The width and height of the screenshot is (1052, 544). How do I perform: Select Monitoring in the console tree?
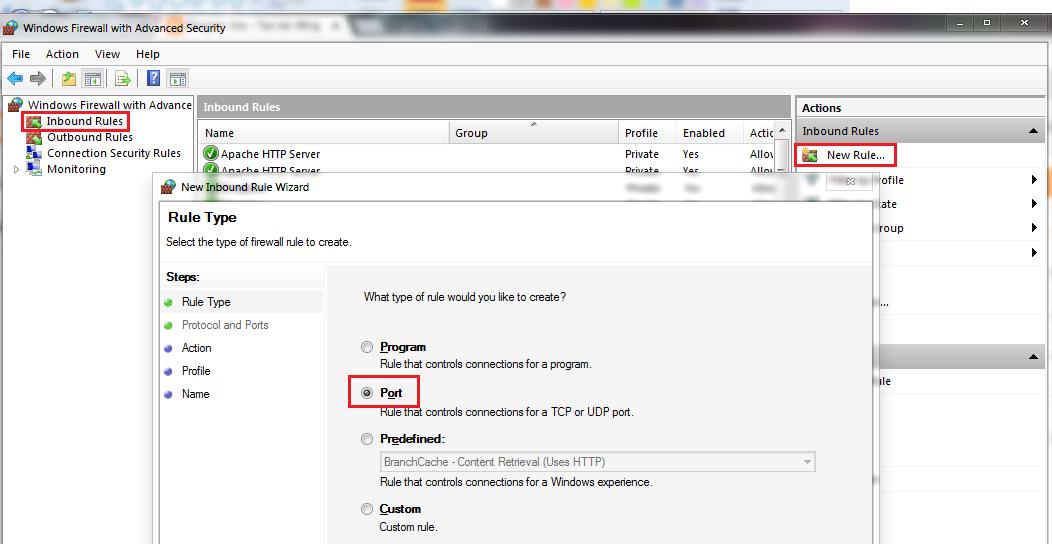tap(76, 169)
